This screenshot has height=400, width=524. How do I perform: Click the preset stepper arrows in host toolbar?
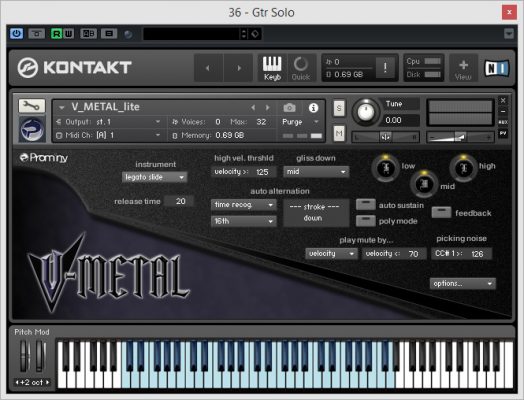pos(244,34)
